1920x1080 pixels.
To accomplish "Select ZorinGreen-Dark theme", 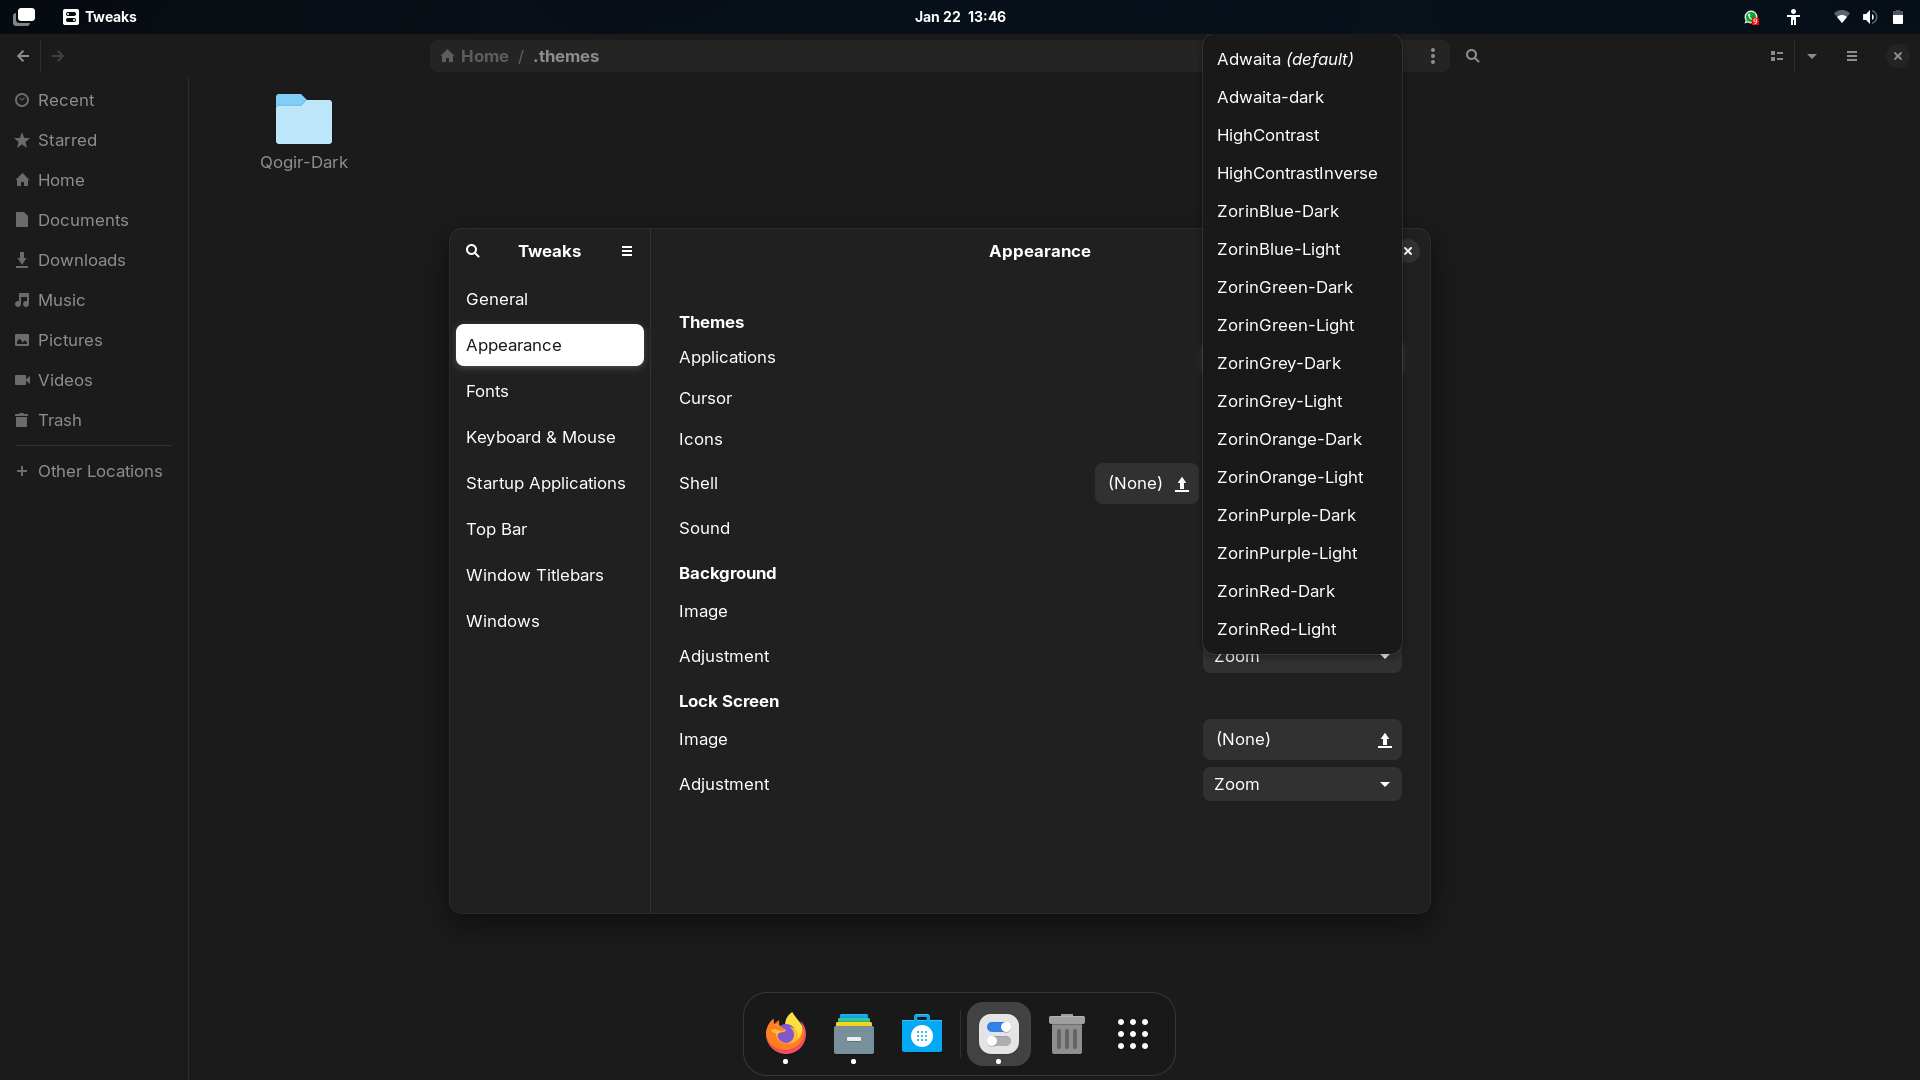I will pyautogui.click(x=1302, y=287).
